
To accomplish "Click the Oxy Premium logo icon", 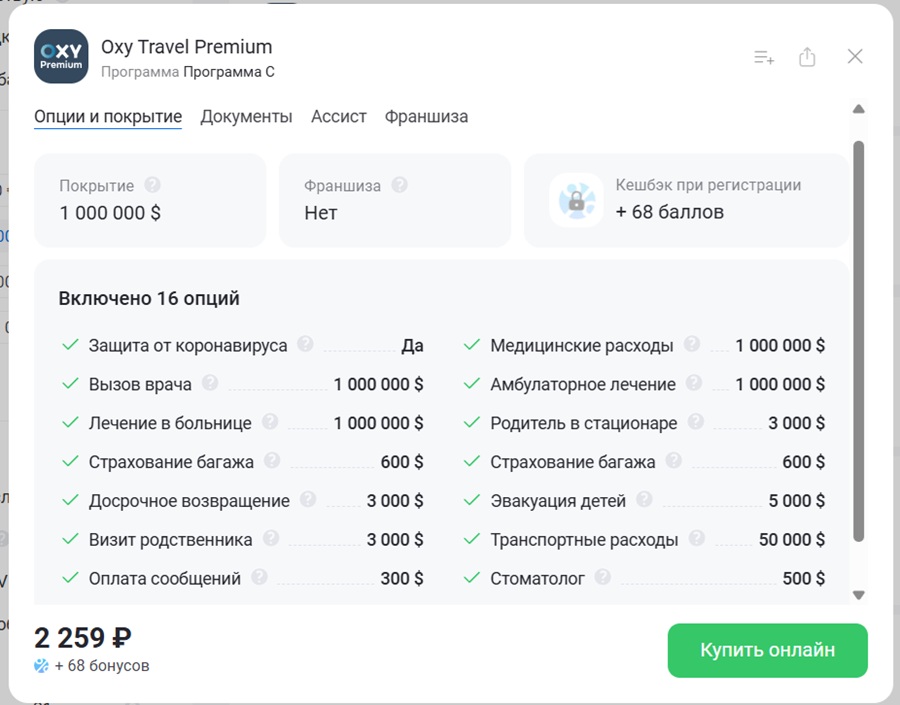I will pyautogui.click(x=61, y=57).
